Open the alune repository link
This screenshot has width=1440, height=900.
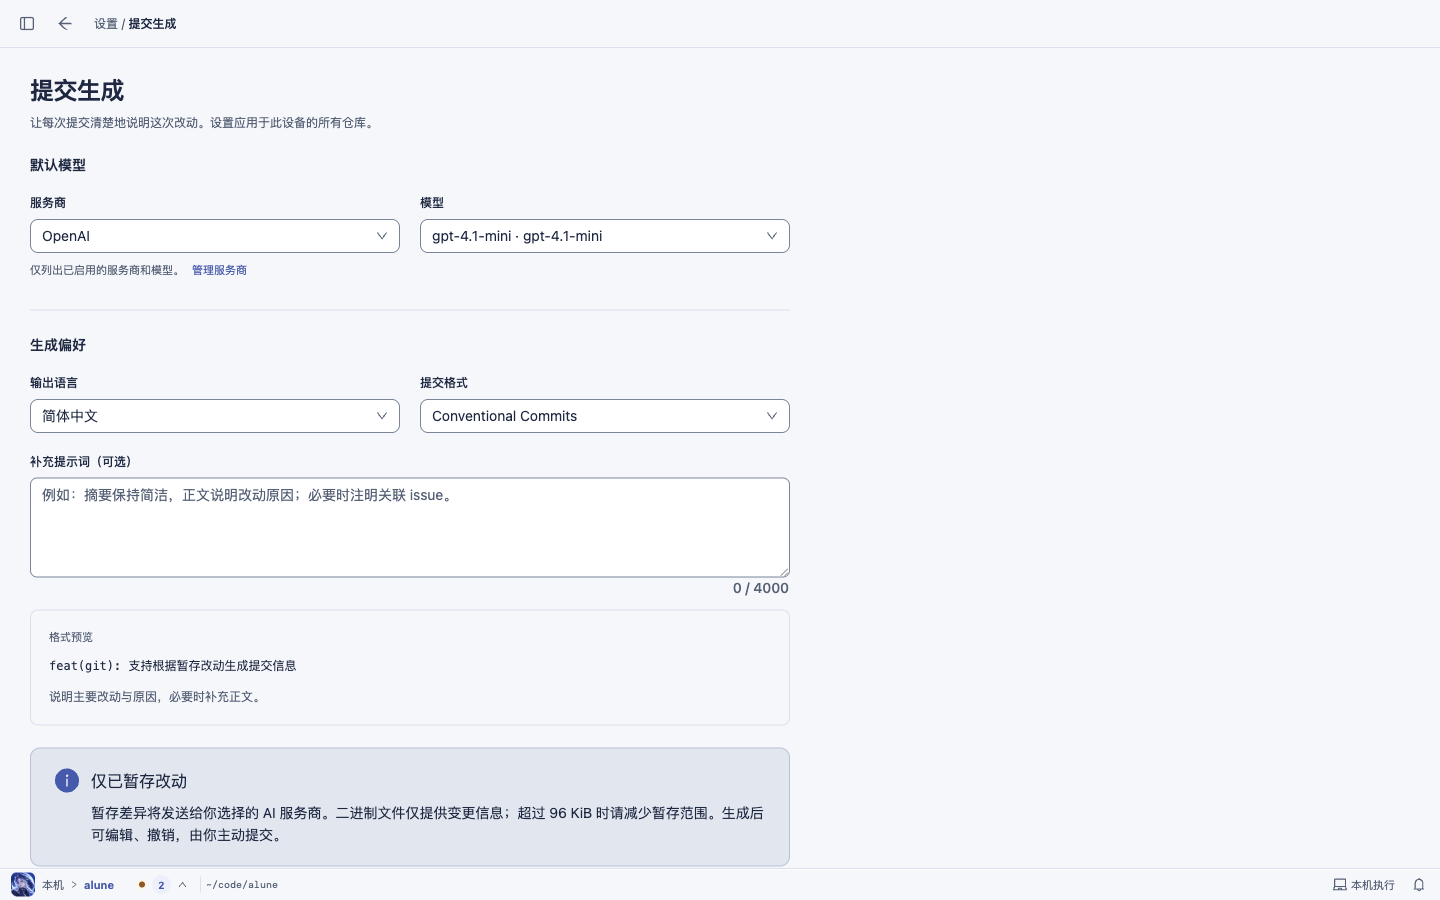[x=99, y=885]
